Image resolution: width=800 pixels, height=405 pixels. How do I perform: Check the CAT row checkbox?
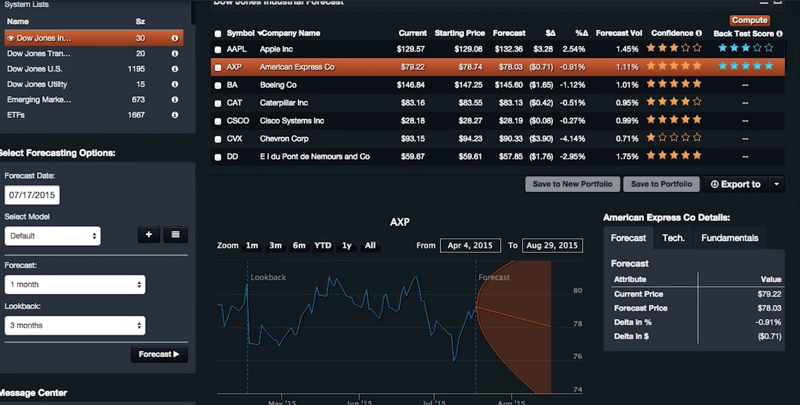tap(218, 103)
